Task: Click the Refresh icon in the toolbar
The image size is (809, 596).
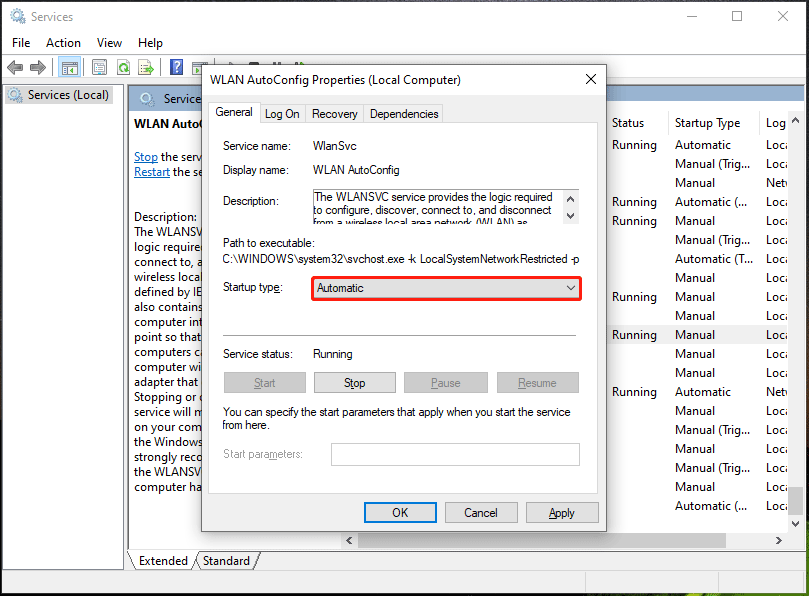Action: tap(123, 67)
